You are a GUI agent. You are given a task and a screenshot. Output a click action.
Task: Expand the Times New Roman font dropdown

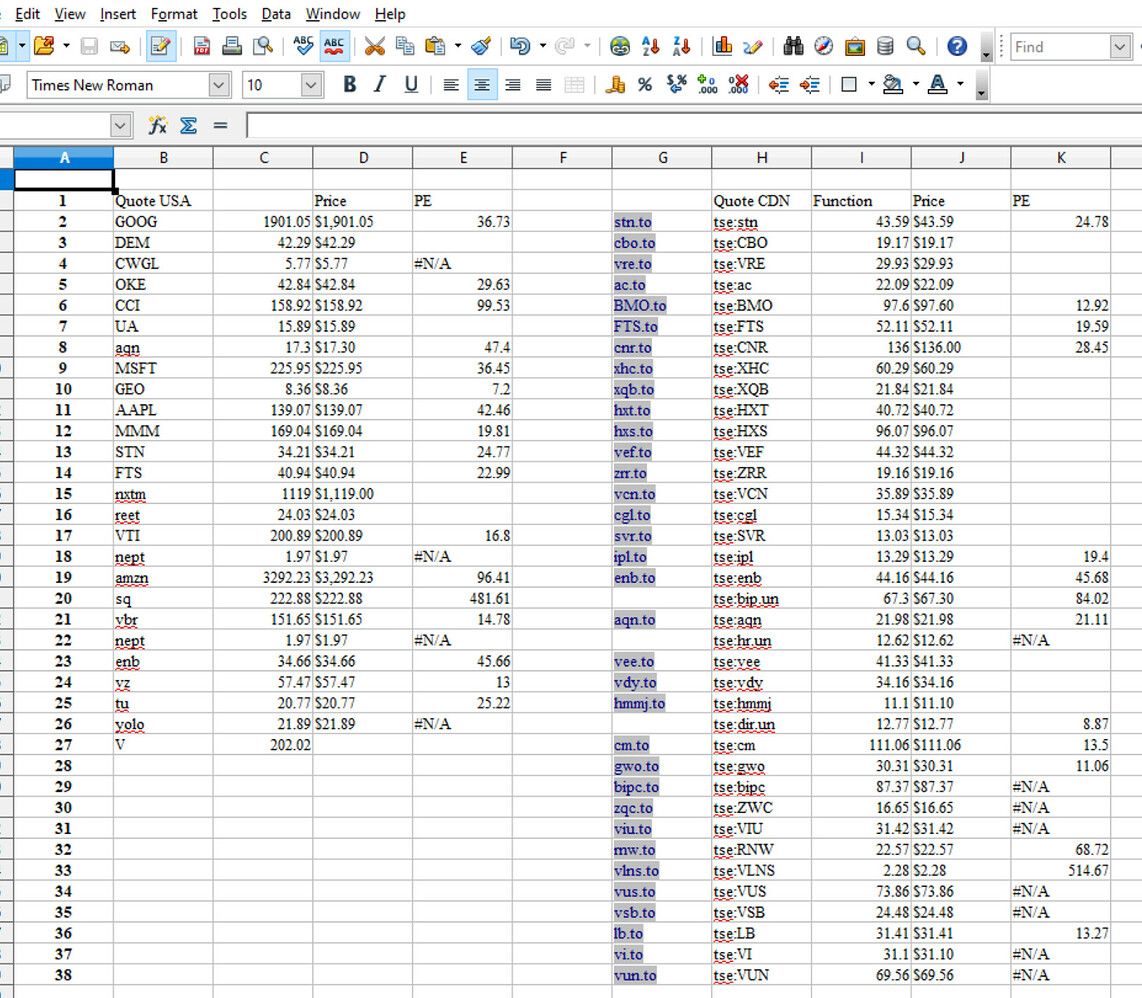pos(218,85)
